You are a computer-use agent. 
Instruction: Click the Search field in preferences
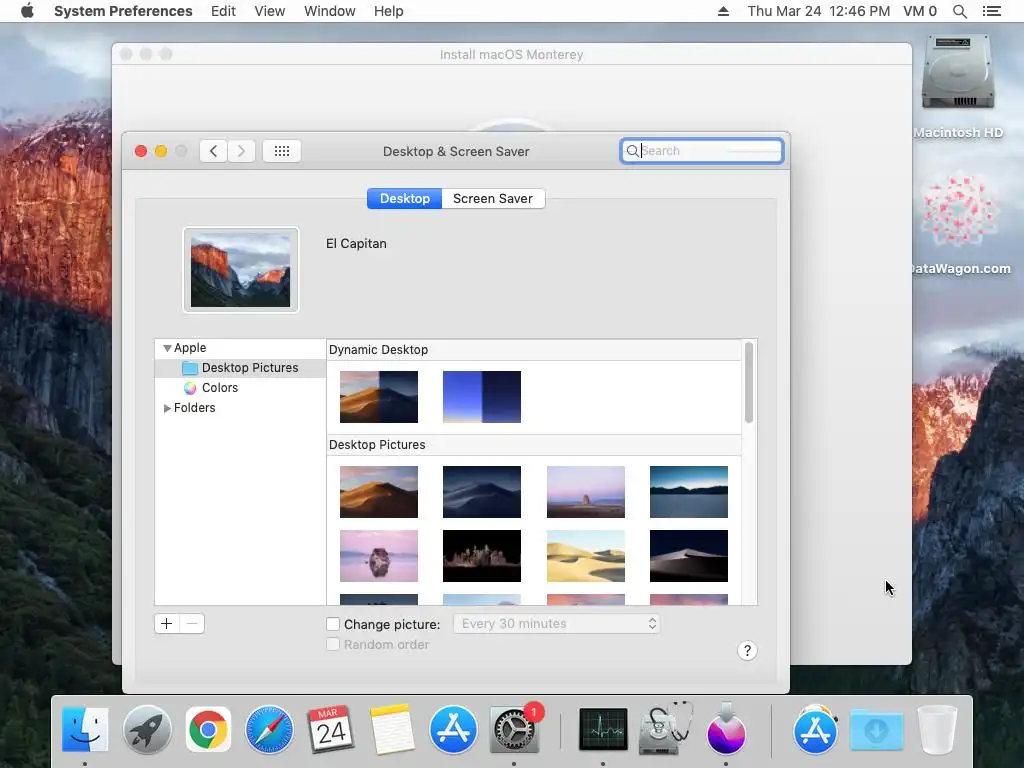[x=702, y=151]
